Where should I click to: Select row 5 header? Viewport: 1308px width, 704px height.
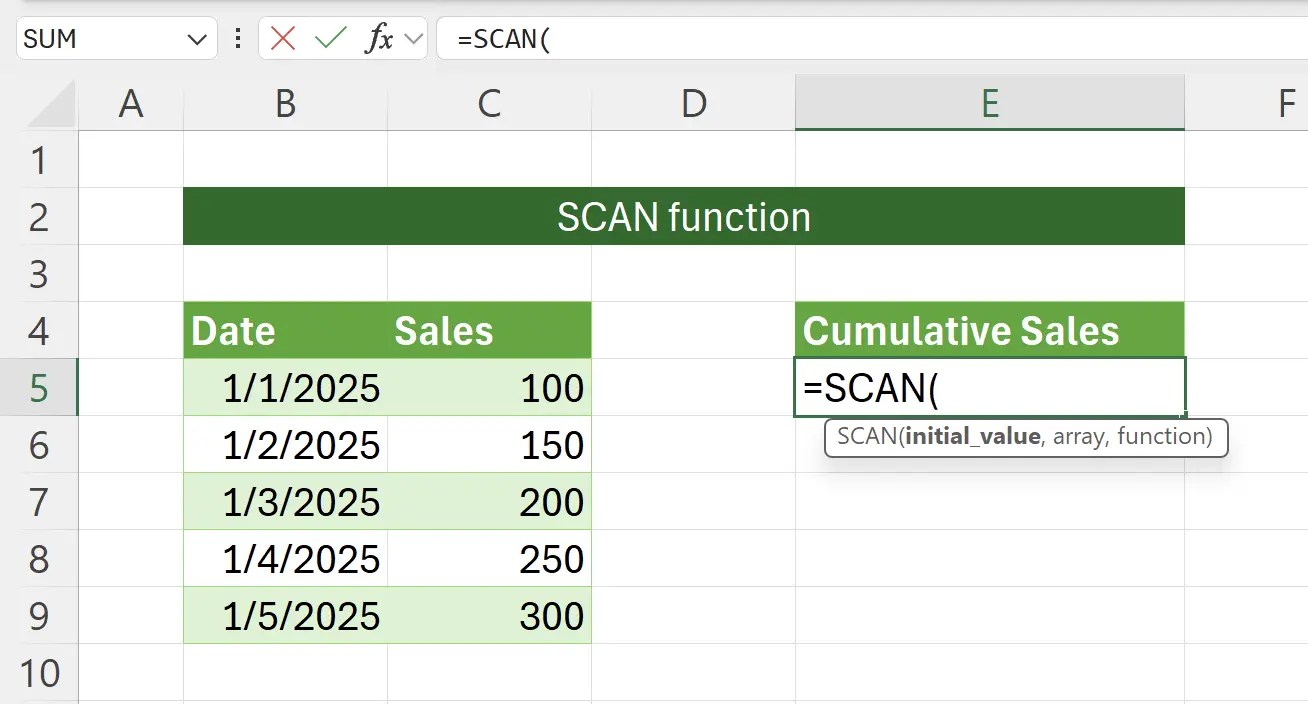38,388
